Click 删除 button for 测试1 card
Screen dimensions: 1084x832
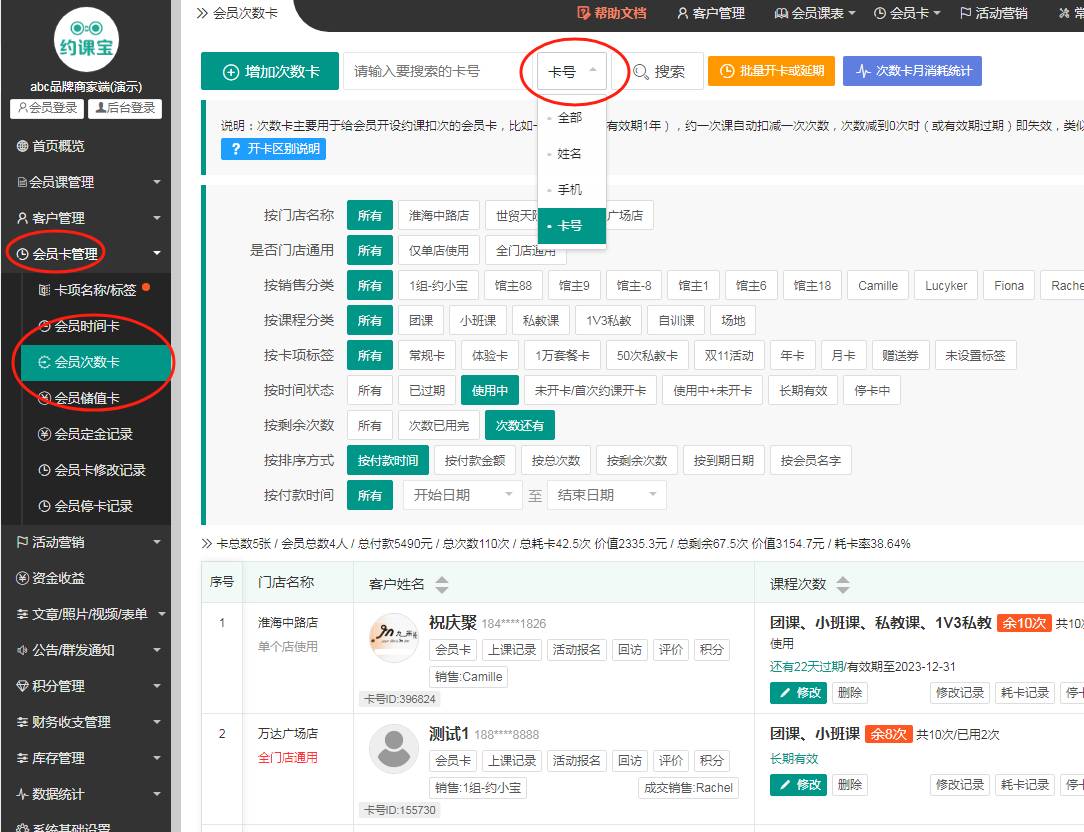[850, 784]
